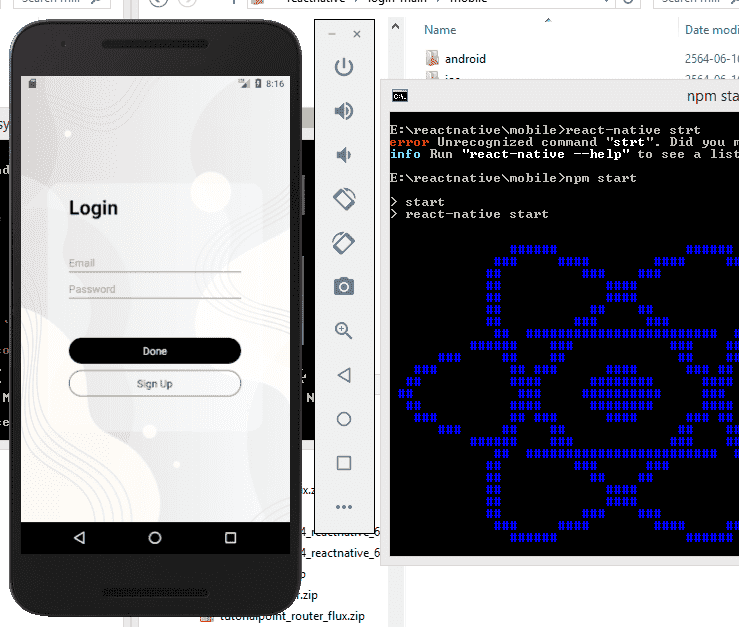Click the emulator power button icon
The height and width of the screenshot is (627, 739).
click(x=344, y=67)
